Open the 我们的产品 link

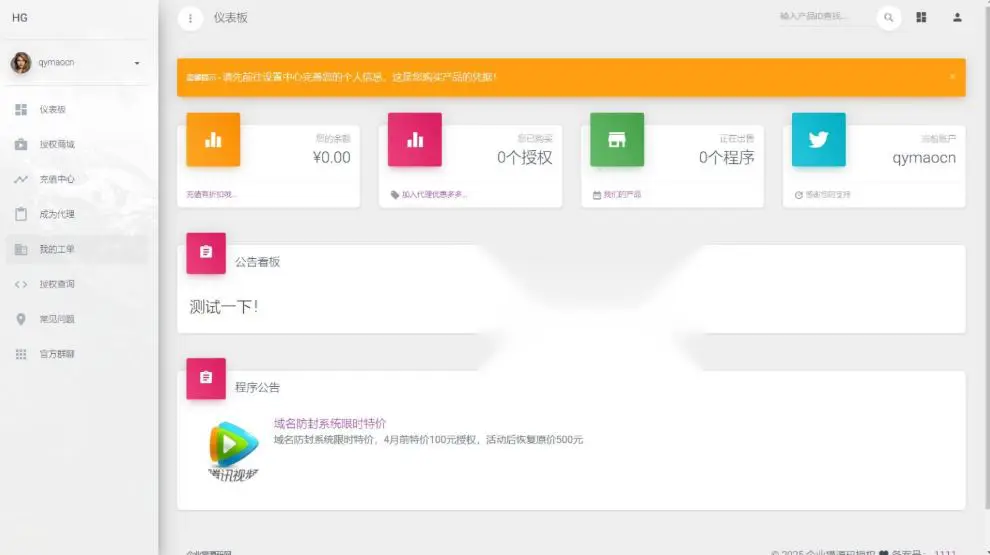(x=622, y=194)
